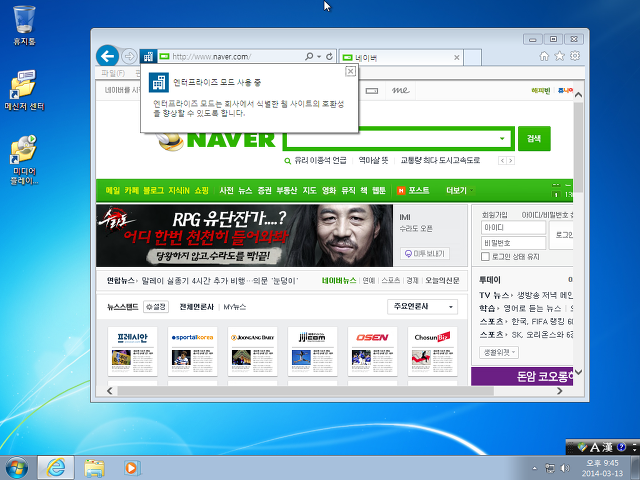Open the Media Player taskbar icon
This screenshot has width=640, height=480.
(131, 468)
